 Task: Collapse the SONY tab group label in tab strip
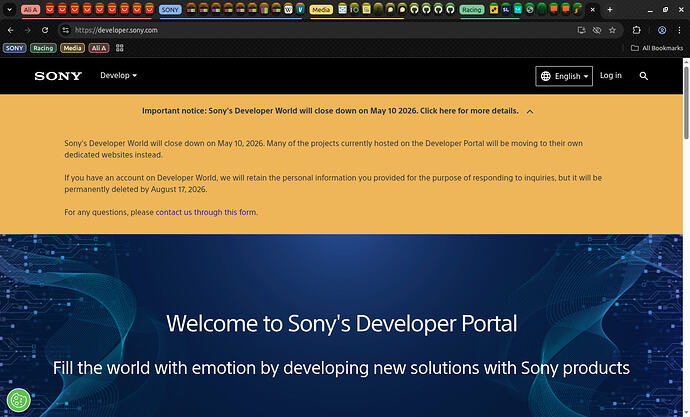[170, 10]
